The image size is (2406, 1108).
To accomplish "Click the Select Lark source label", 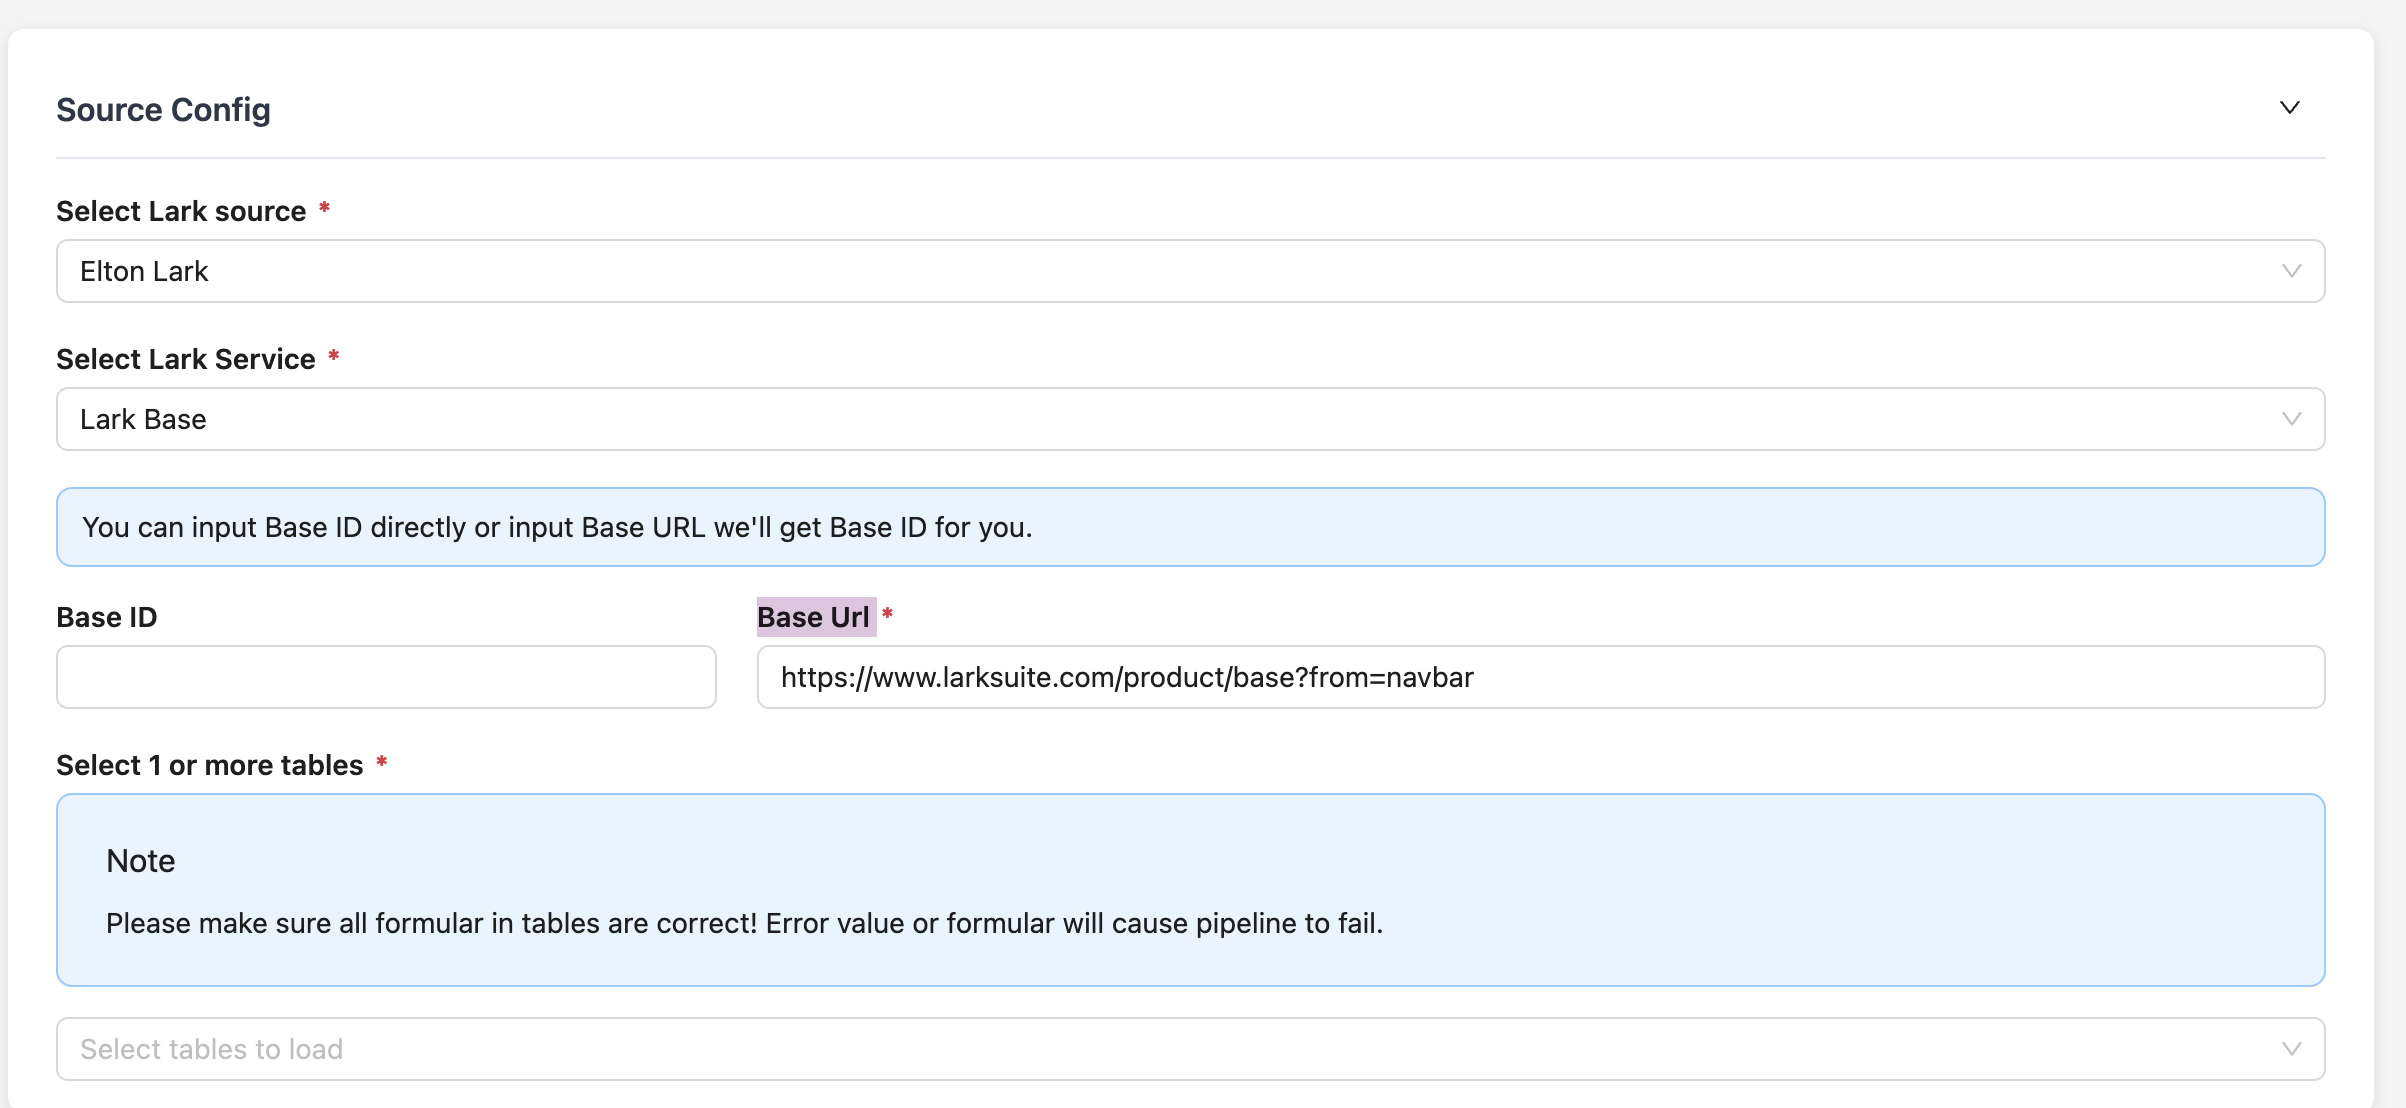I will [x=181, y=211].
